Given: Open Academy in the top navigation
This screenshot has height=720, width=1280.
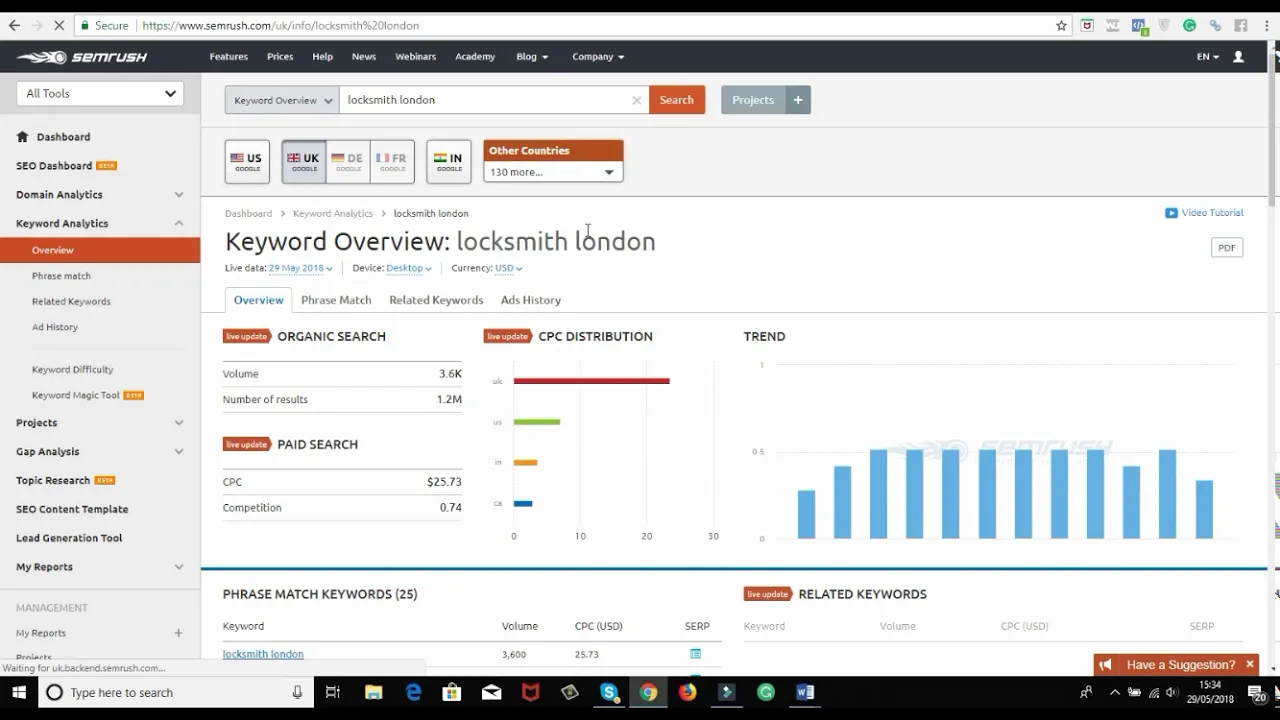Looking at the screenshot, I should click(475, 57).
